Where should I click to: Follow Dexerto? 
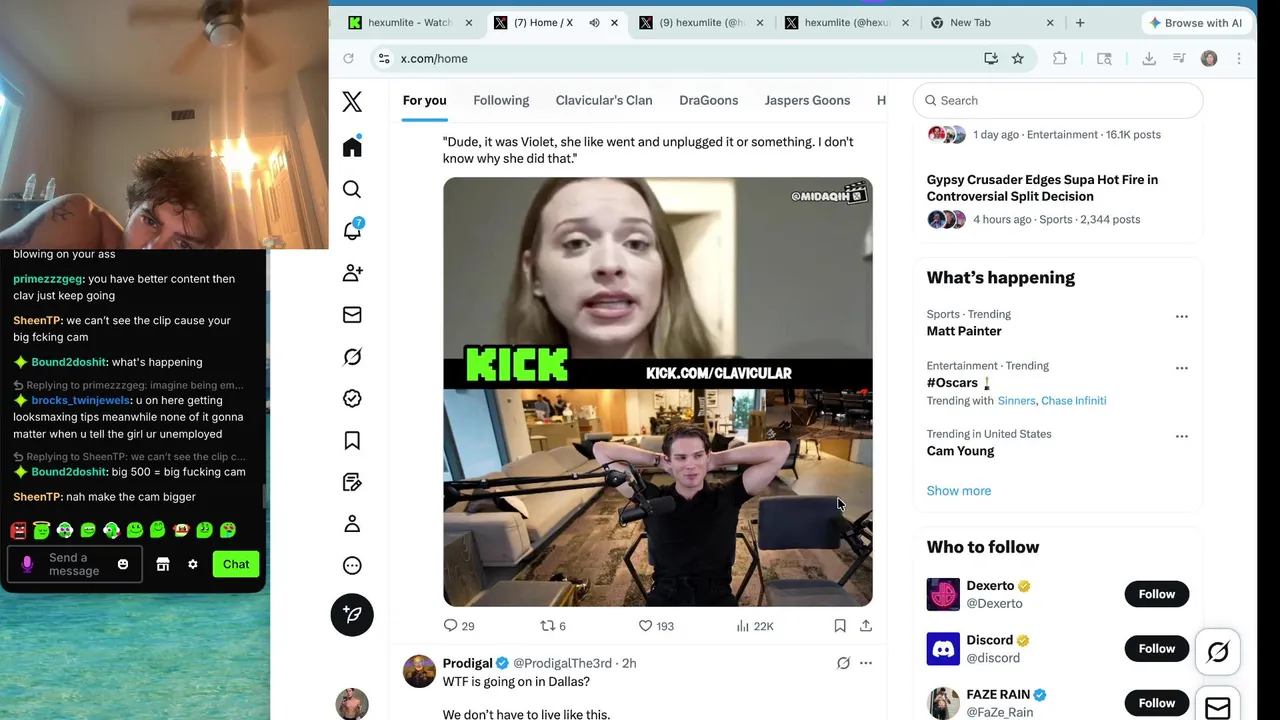click(x=1156, y=594)
